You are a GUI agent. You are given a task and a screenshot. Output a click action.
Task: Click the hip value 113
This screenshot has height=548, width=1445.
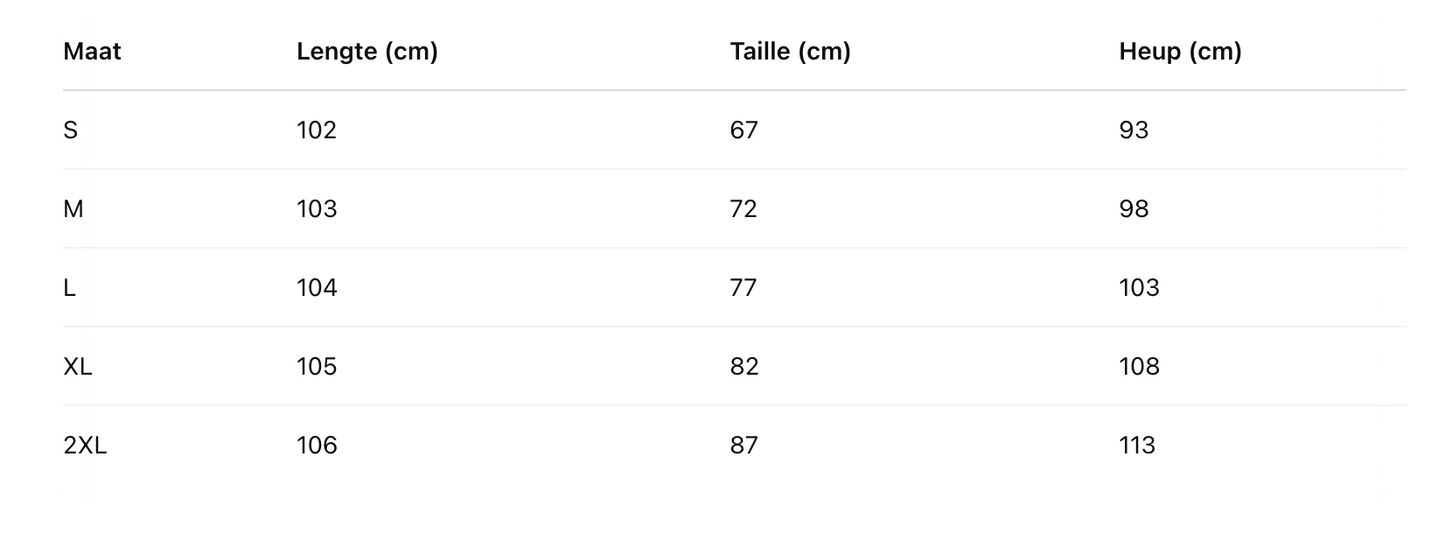pyautogui.click(x=1137, y=445)
